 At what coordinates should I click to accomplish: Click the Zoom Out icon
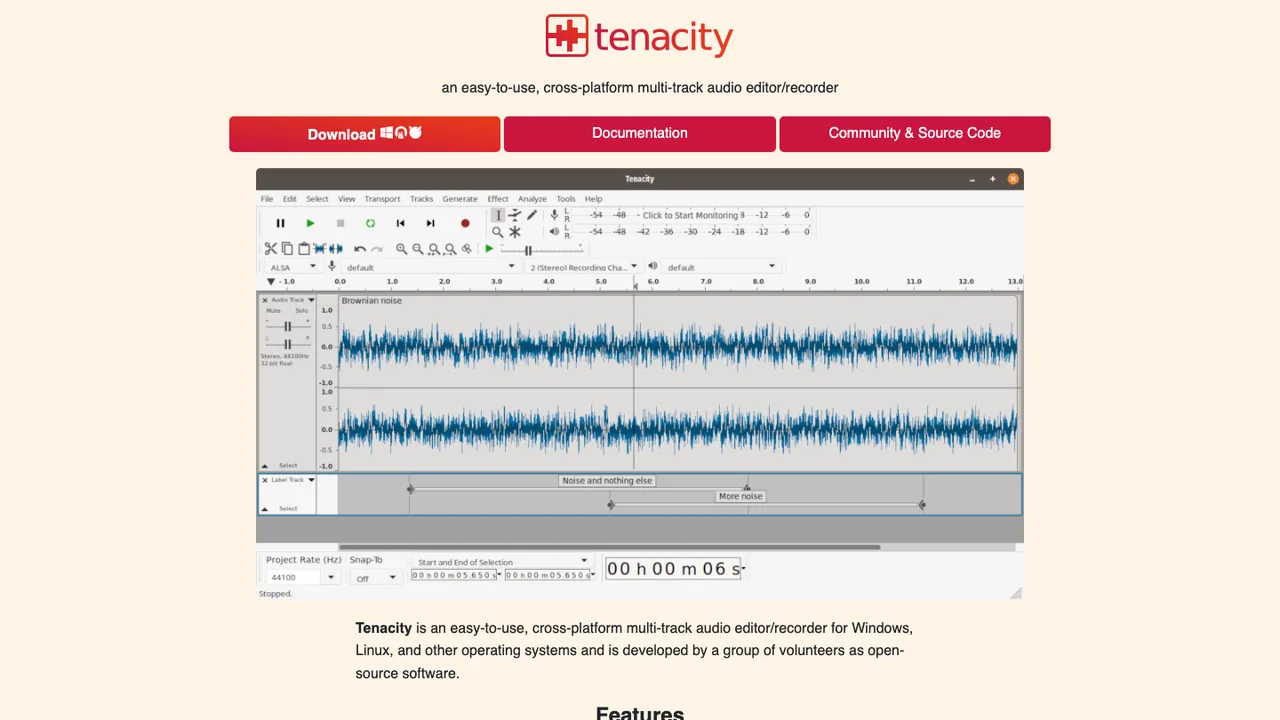[418, 249]
